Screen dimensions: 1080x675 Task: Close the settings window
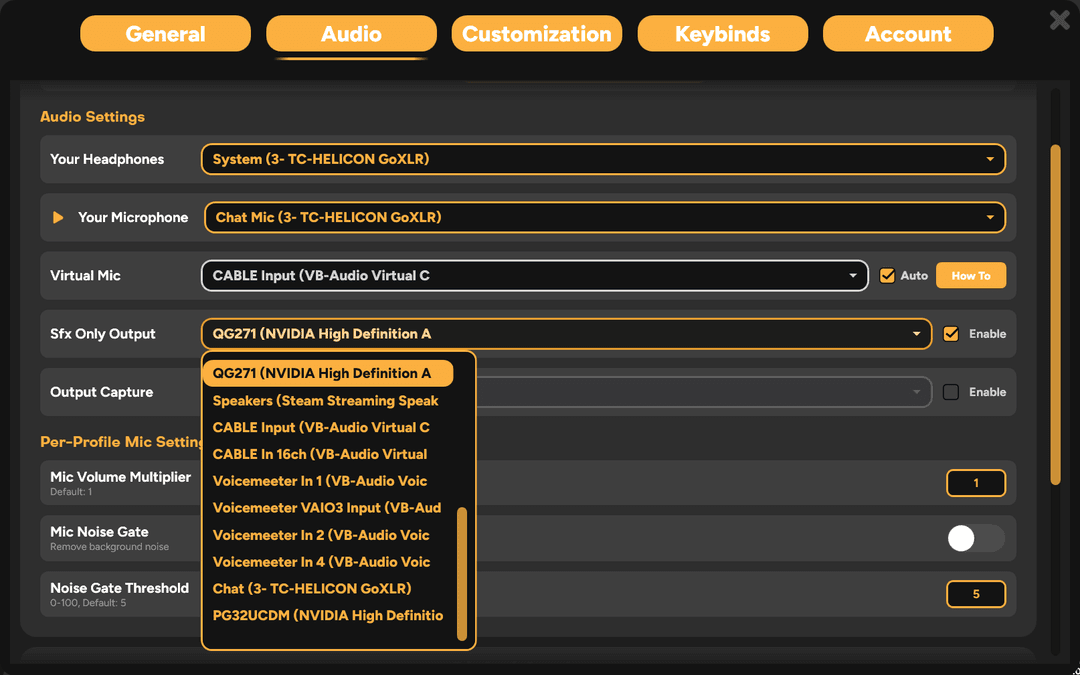click(1059, 19)
